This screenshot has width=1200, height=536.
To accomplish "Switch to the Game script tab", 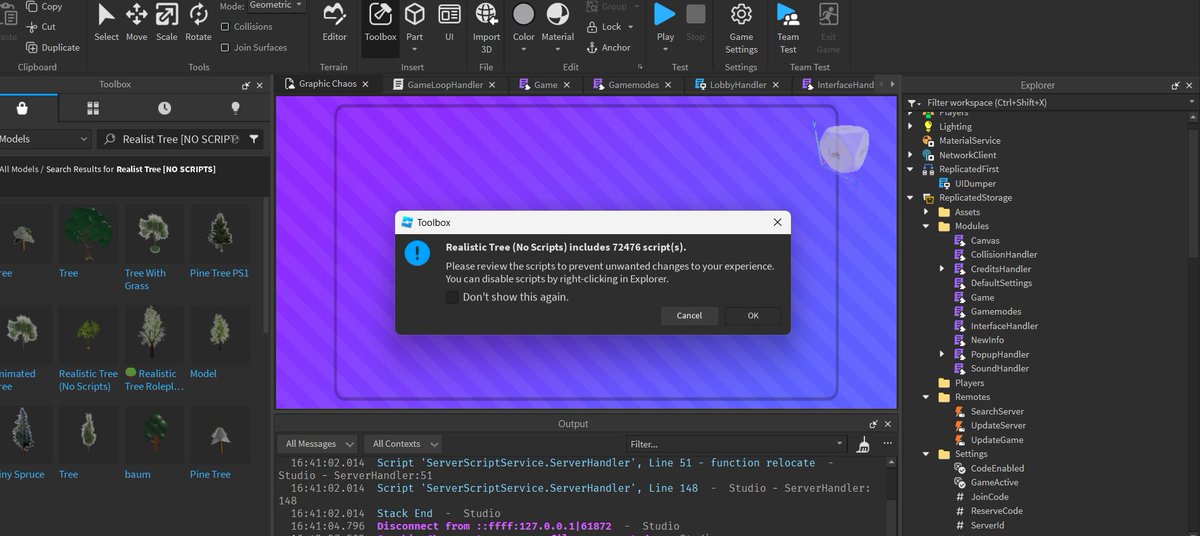I will (545, 85).
